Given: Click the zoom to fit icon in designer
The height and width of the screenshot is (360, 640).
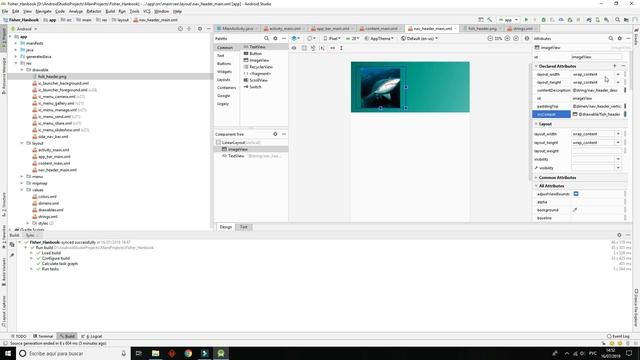Looking at the screenshot, I should coord(516,38).
